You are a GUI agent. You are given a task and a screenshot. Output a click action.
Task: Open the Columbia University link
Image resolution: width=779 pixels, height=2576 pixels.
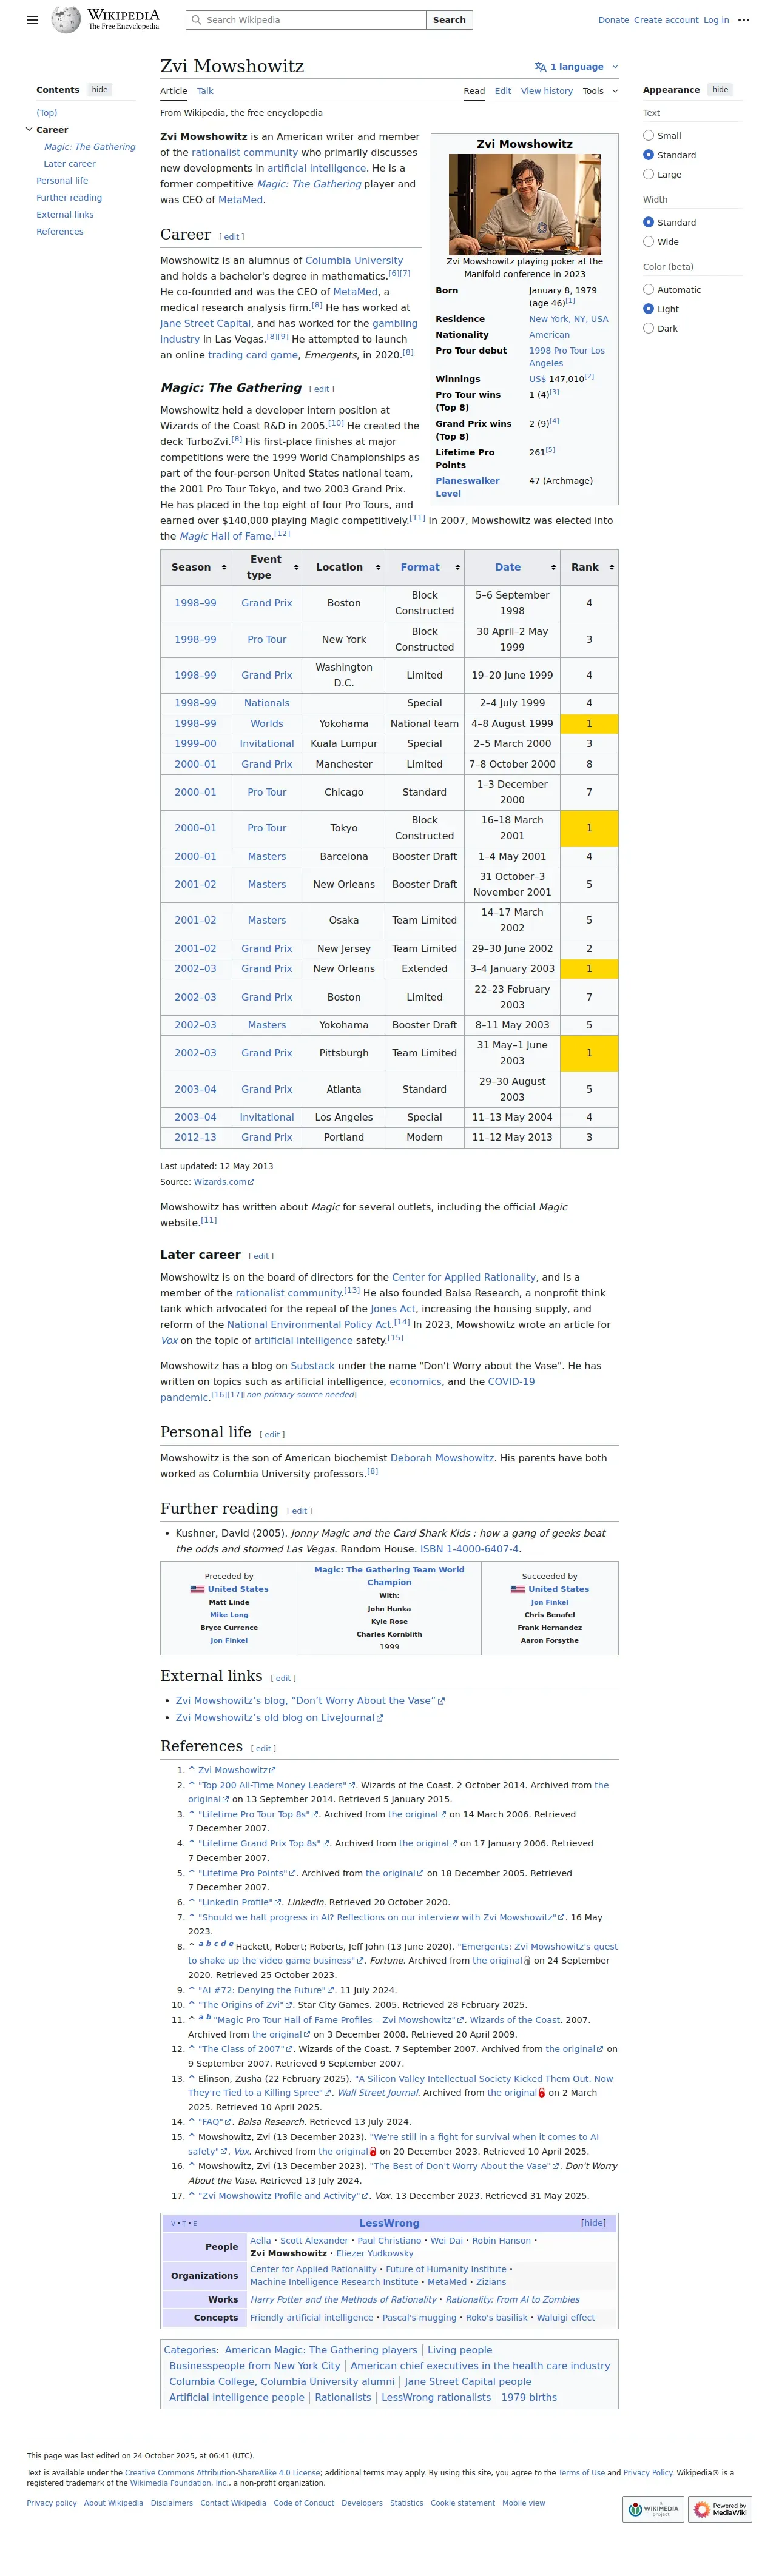pyautogui.click(x=354, y=260)
